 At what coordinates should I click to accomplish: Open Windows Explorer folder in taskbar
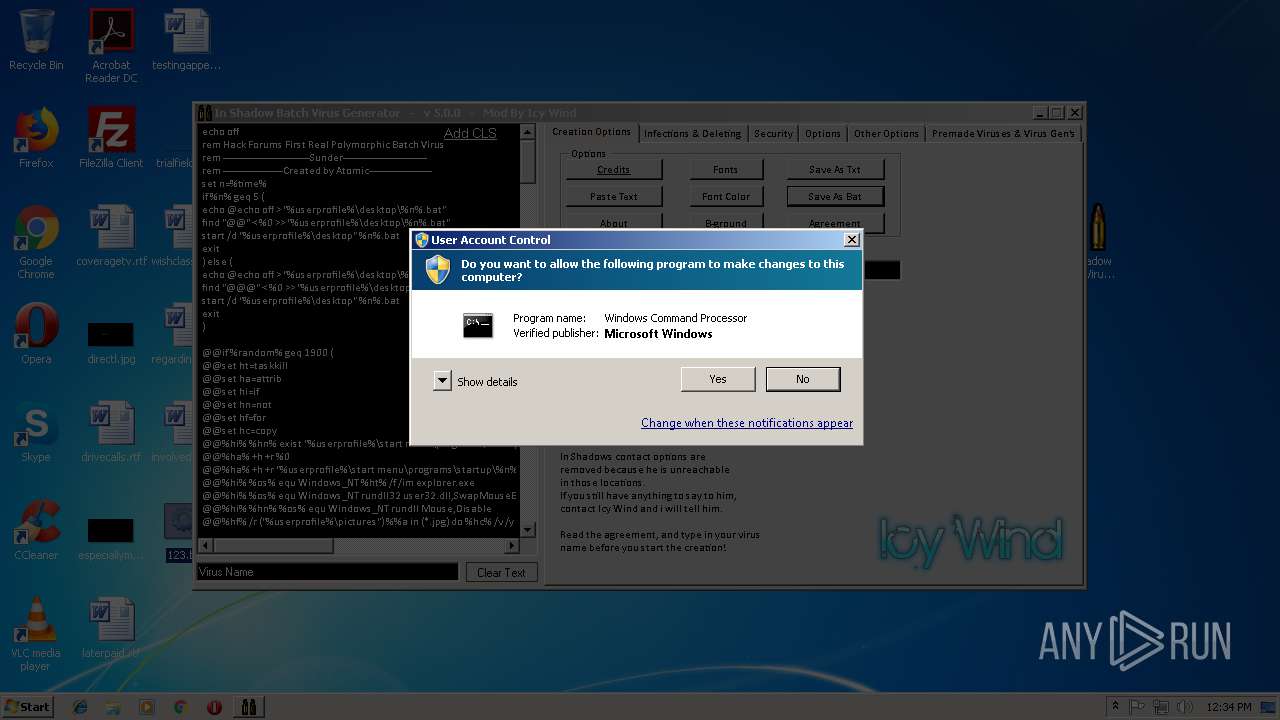tap(113, 707)
